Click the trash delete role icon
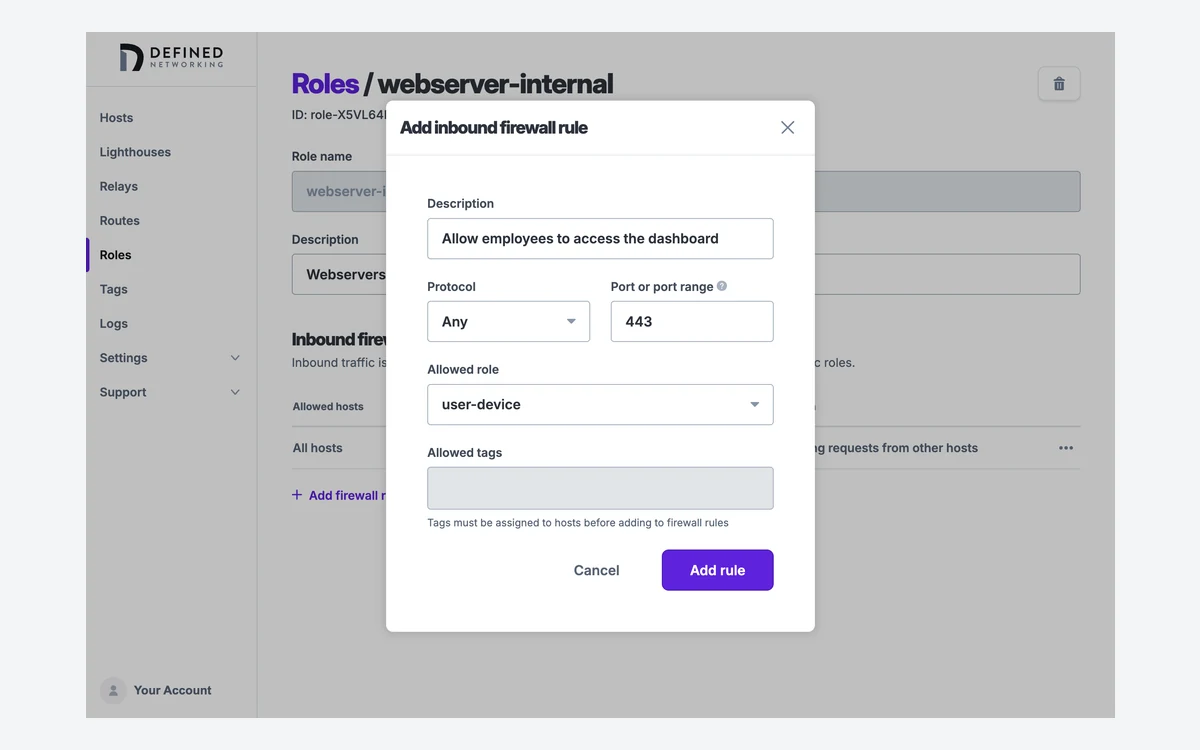The height and width of the screenshot is (750, 1200). point(1059,84)
